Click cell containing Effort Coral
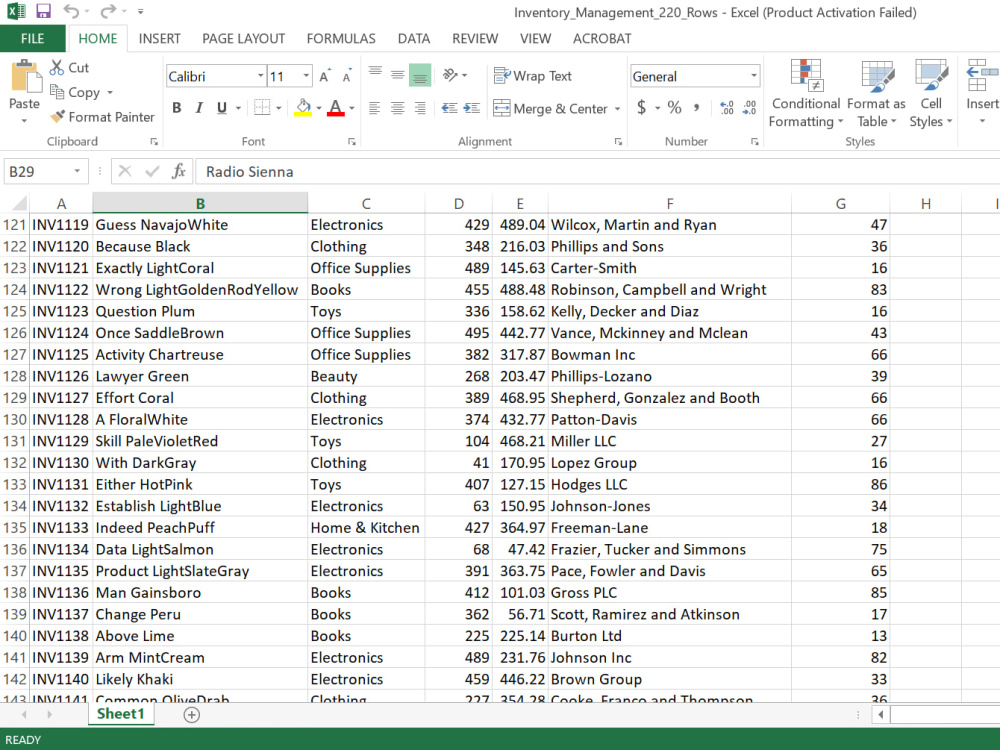 tap(200, 398)
